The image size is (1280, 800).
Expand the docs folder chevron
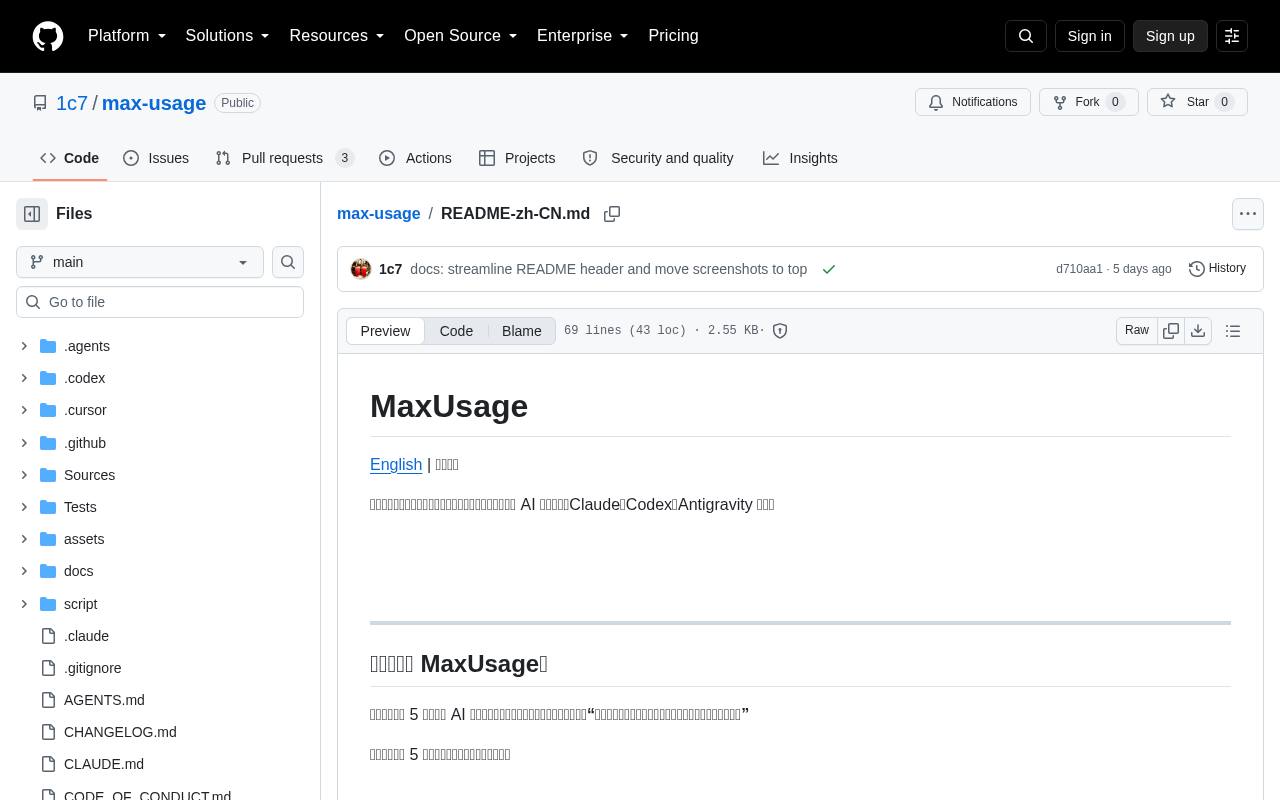(x=24, y=571)
